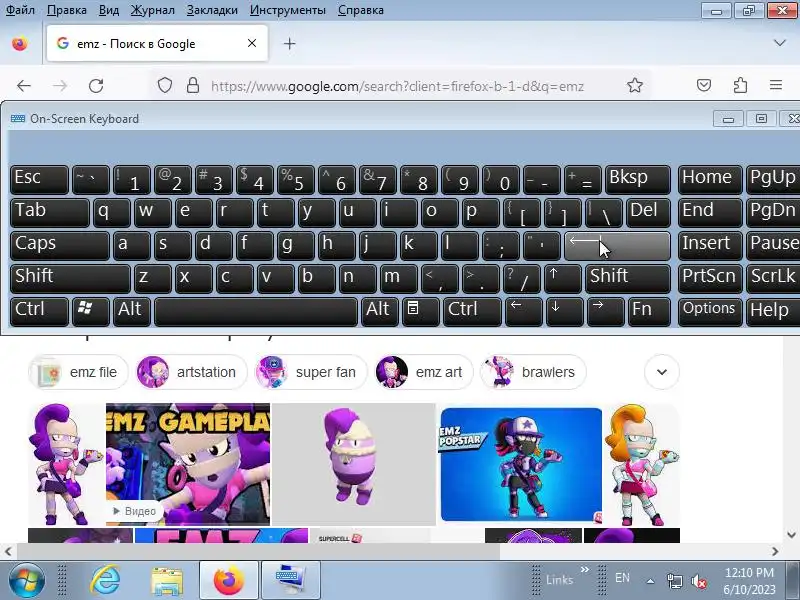Open Windows Explorer folder on taskbar
The image size is (800, 600).
(x=167, y=581)
